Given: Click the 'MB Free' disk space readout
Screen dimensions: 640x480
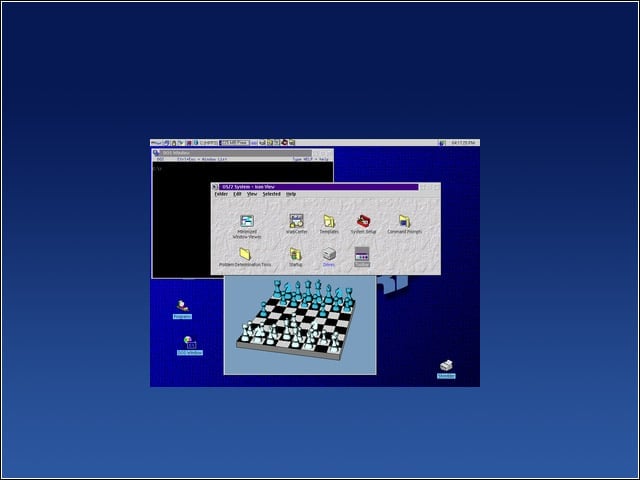Looking at the screenshot, I should 234,142.
